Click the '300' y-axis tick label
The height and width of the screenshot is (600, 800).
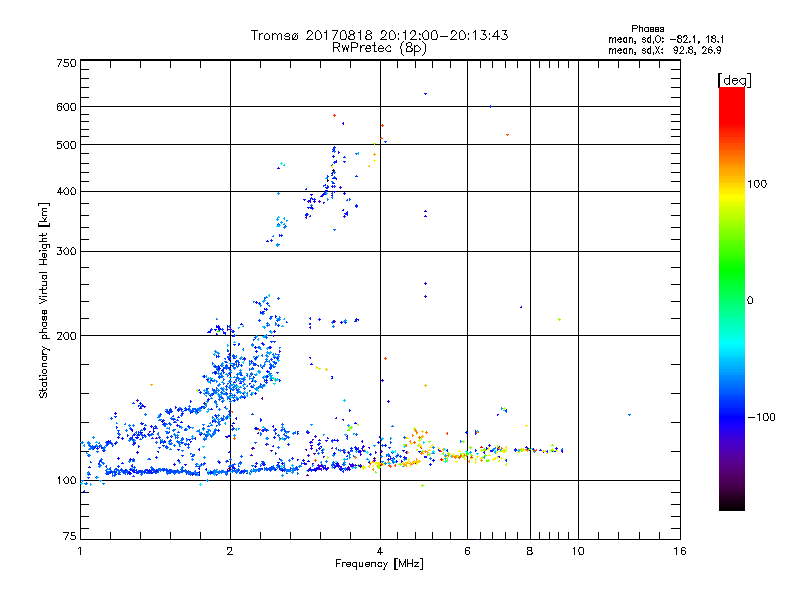tap(67, 252)
